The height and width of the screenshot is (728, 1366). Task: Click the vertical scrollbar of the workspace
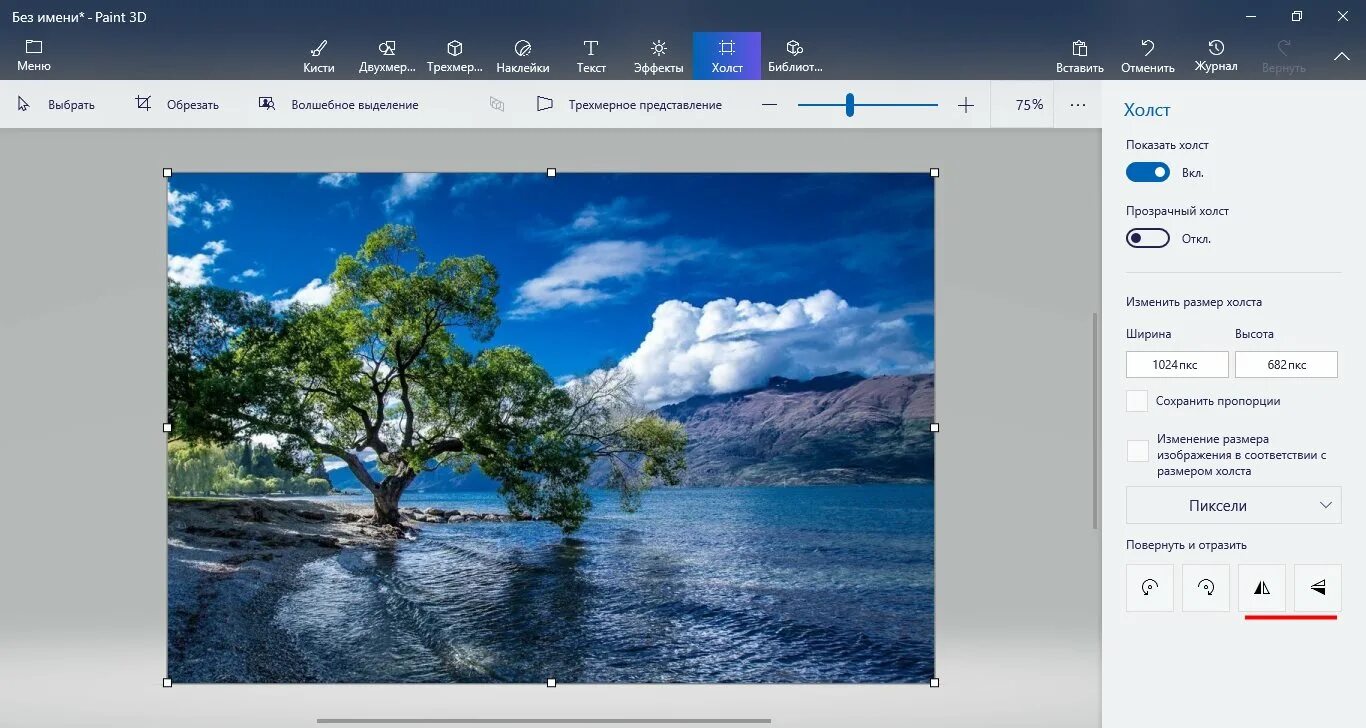(x=1096, y=420)
